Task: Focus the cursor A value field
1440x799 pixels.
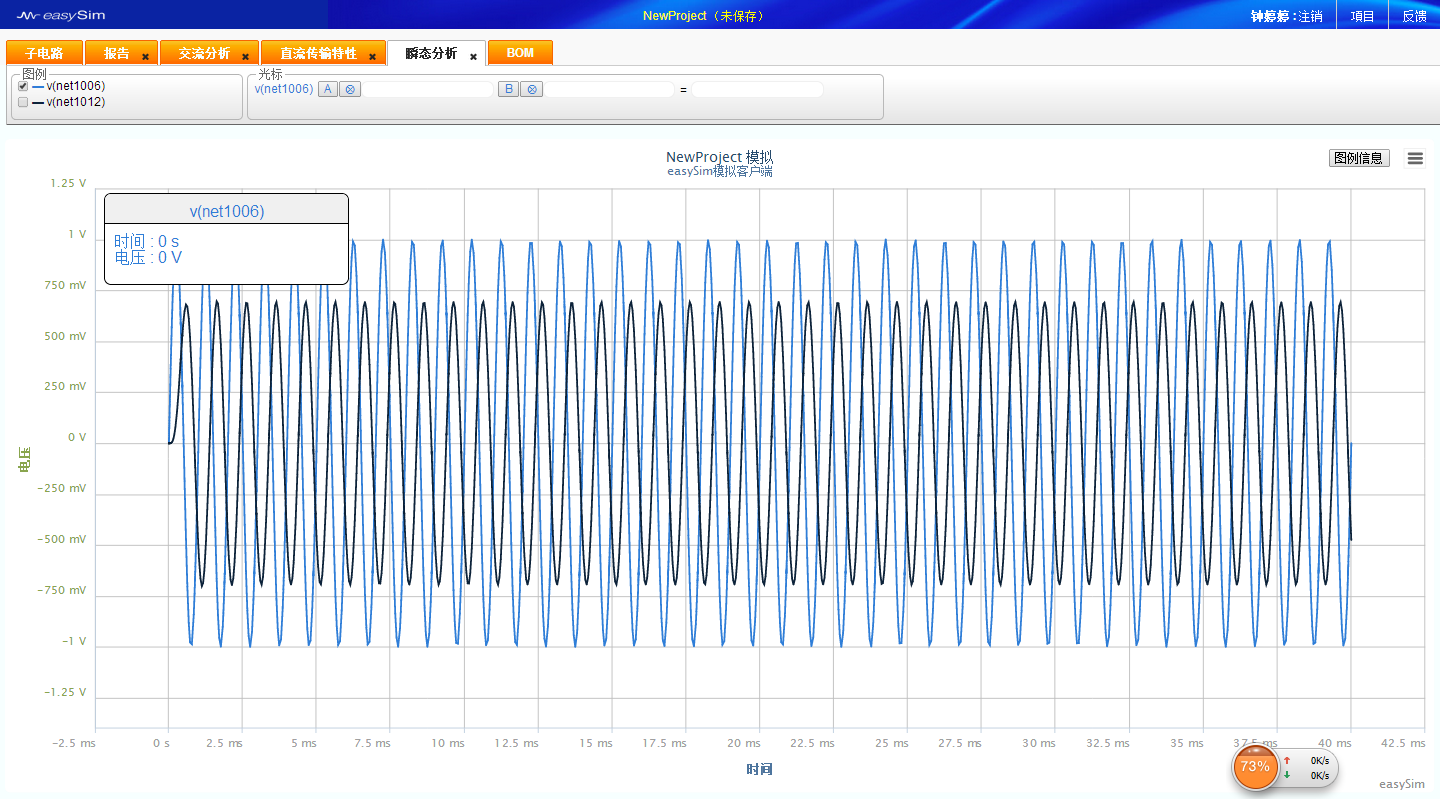Action: click(x=428, y=89)
